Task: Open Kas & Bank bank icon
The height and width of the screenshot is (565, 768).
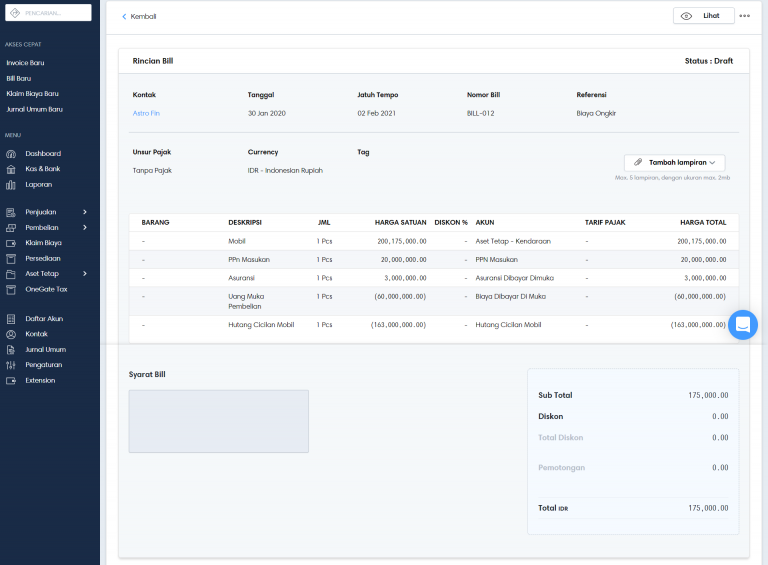Action: click(11, 169)
